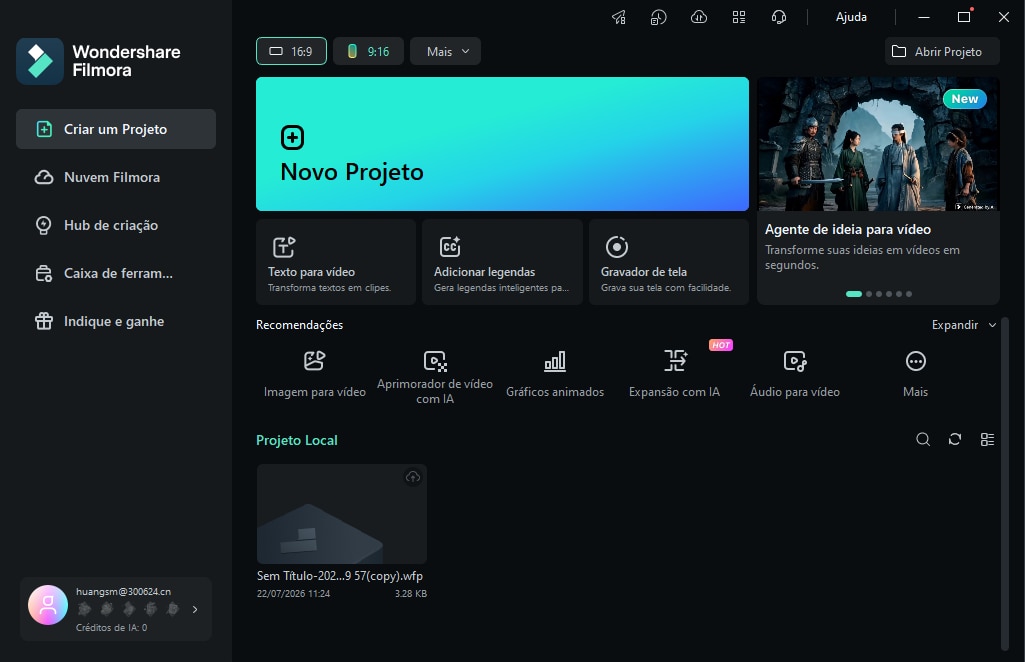Open Texto para vídeo tool
This screenshot has height=662, width=1025.
coord(335,262)
